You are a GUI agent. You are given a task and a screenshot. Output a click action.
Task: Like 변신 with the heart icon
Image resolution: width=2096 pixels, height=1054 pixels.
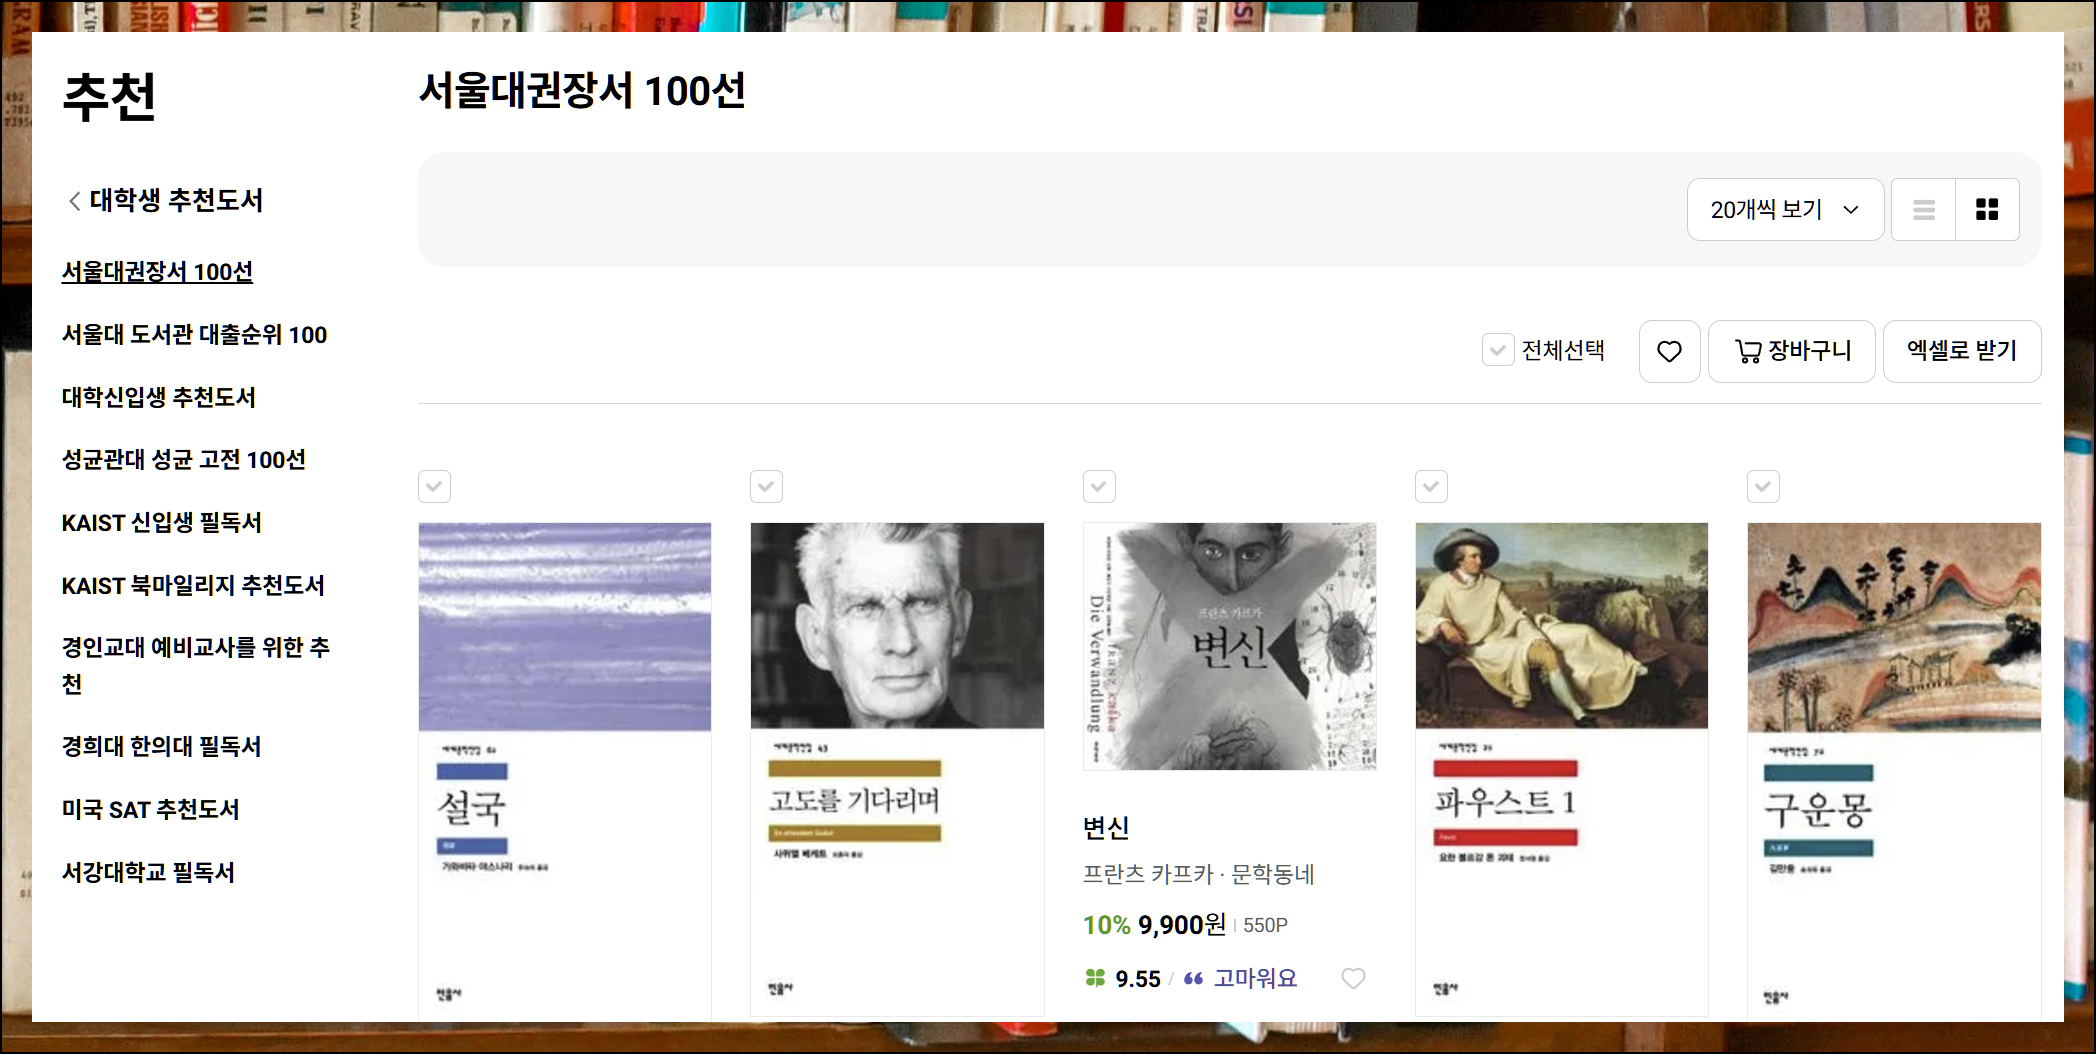[x=1353, y=978]
